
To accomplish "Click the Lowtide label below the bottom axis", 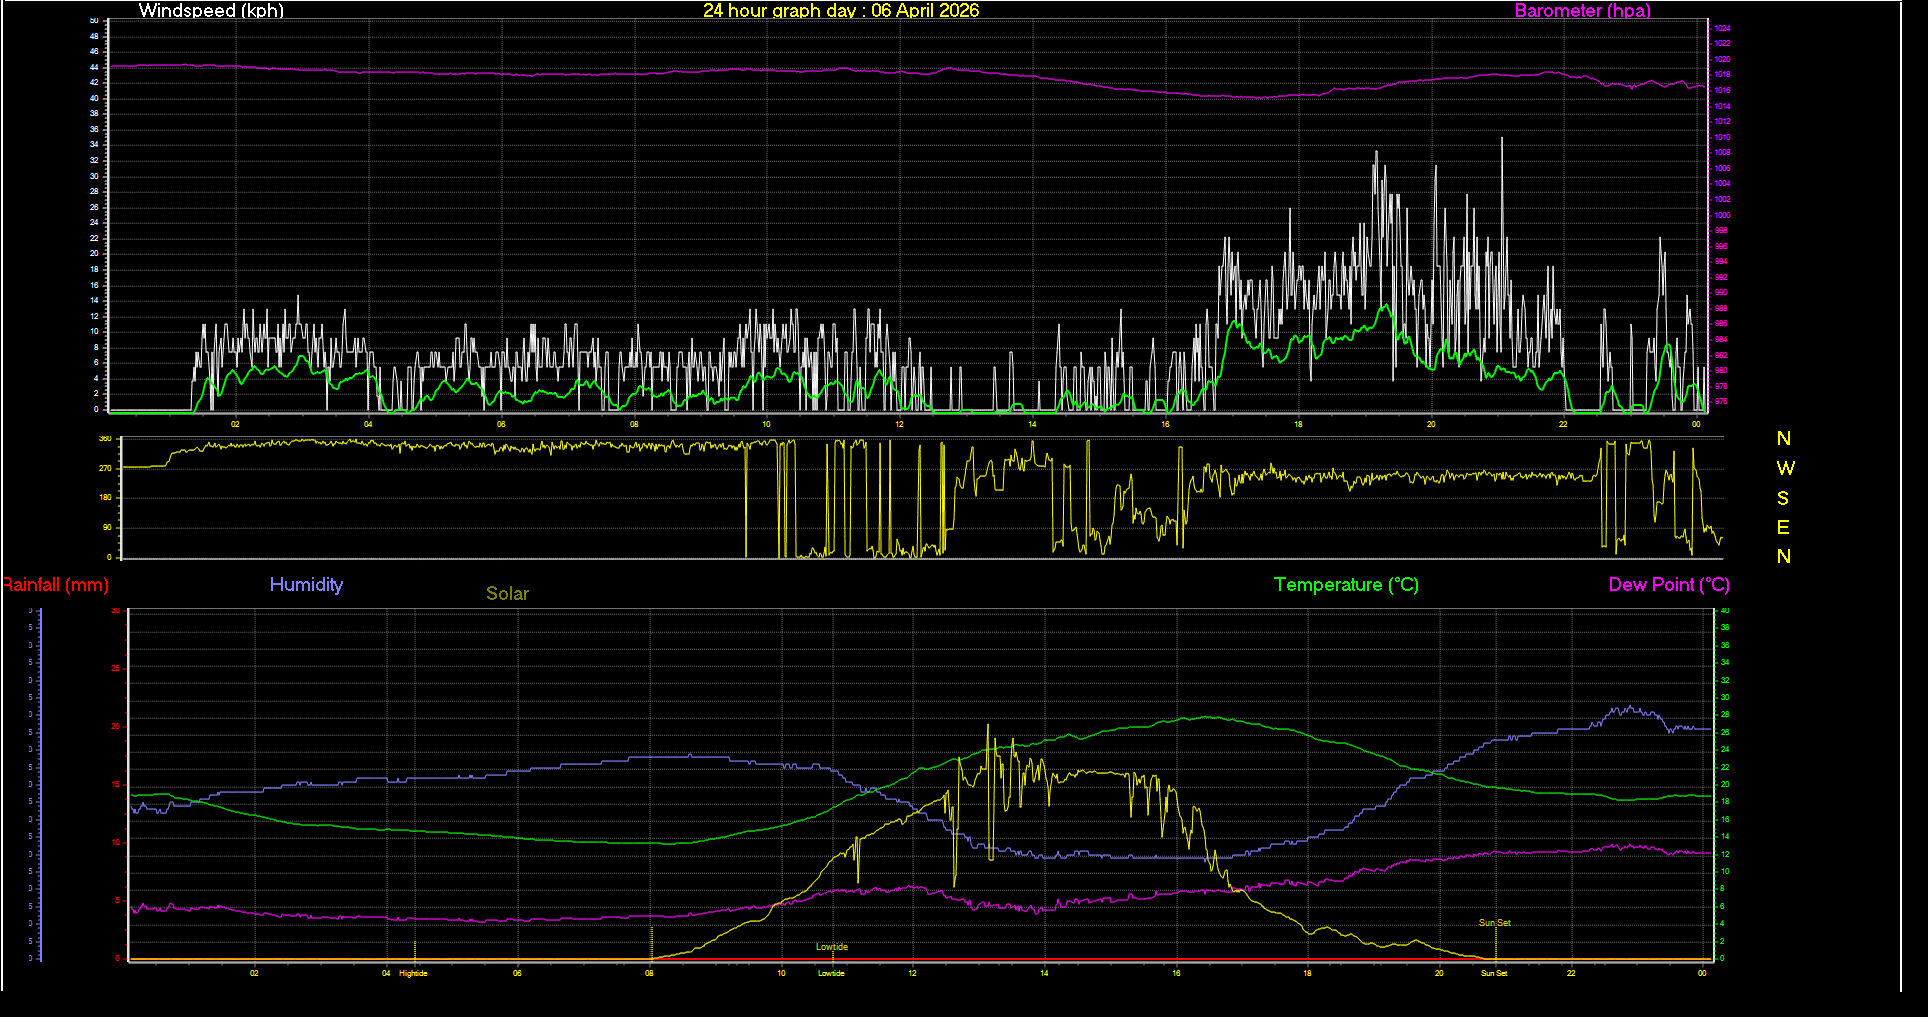I will click(x=831, y=973).
